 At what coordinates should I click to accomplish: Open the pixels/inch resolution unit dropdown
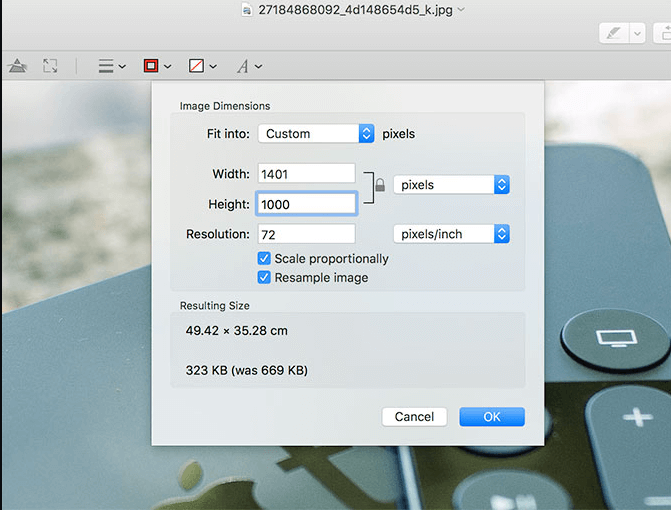(451, 234)
